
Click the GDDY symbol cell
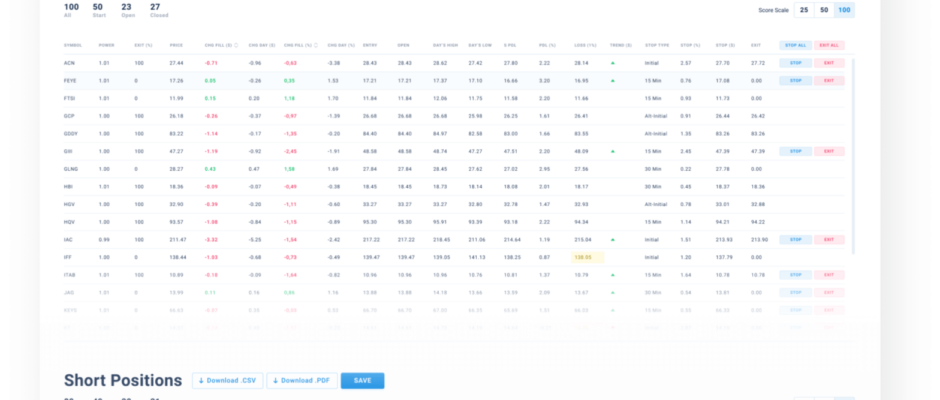70,134
